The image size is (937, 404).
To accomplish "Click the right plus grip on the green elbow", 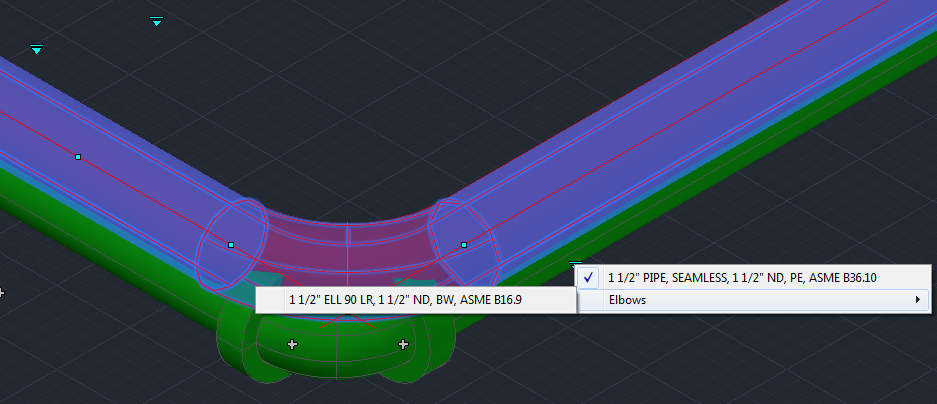I will 403,344.
